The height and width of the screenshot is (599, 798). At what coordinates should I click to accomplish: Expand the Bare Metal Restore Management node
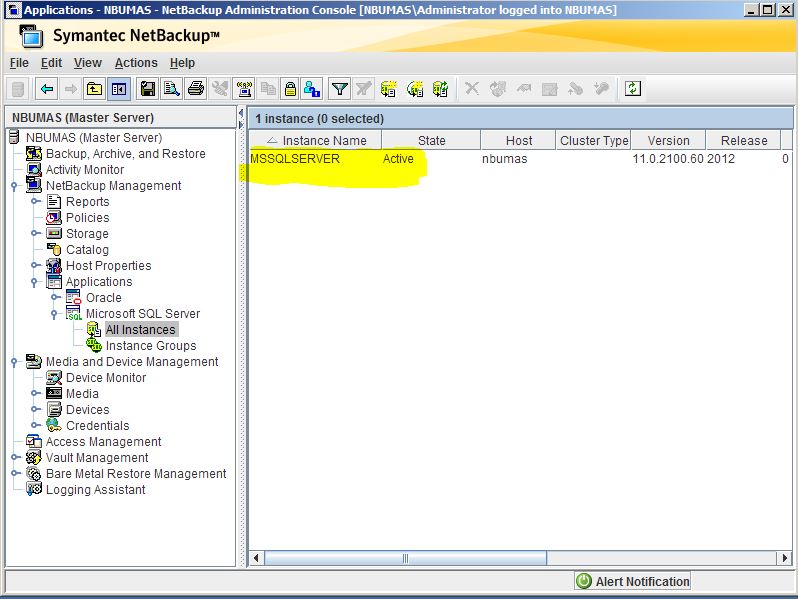[15, 473]
